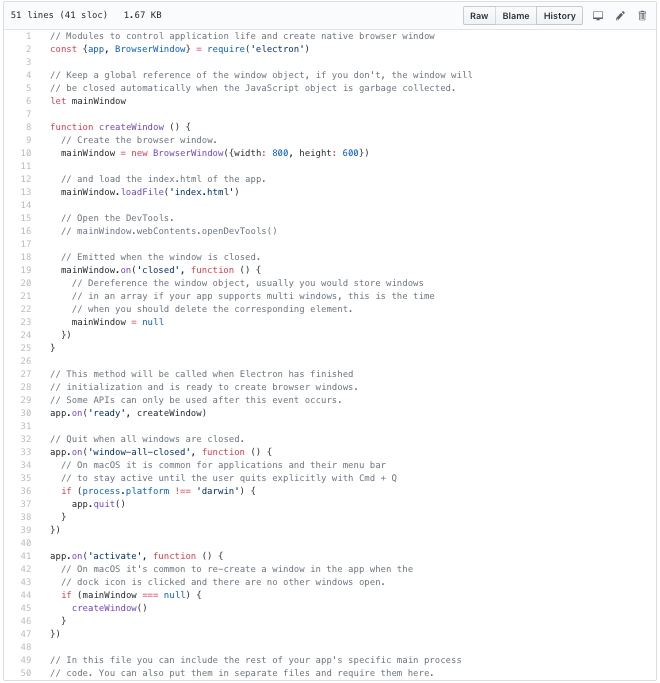Image resolution: width=660 pixels, height=683 pixels.
Task: Click the height value 600
Action: pos(350,153)
